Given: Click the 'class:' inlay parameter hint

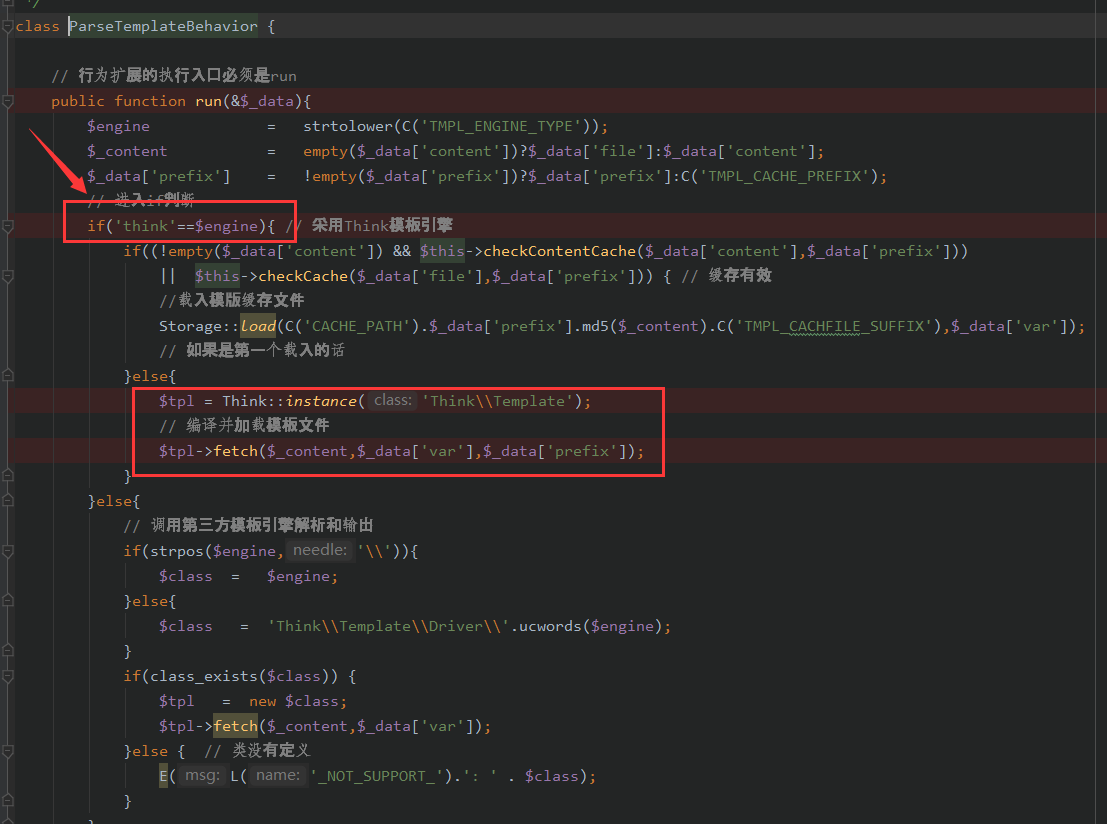Looking at the screenshot, I should click(392, 401).
